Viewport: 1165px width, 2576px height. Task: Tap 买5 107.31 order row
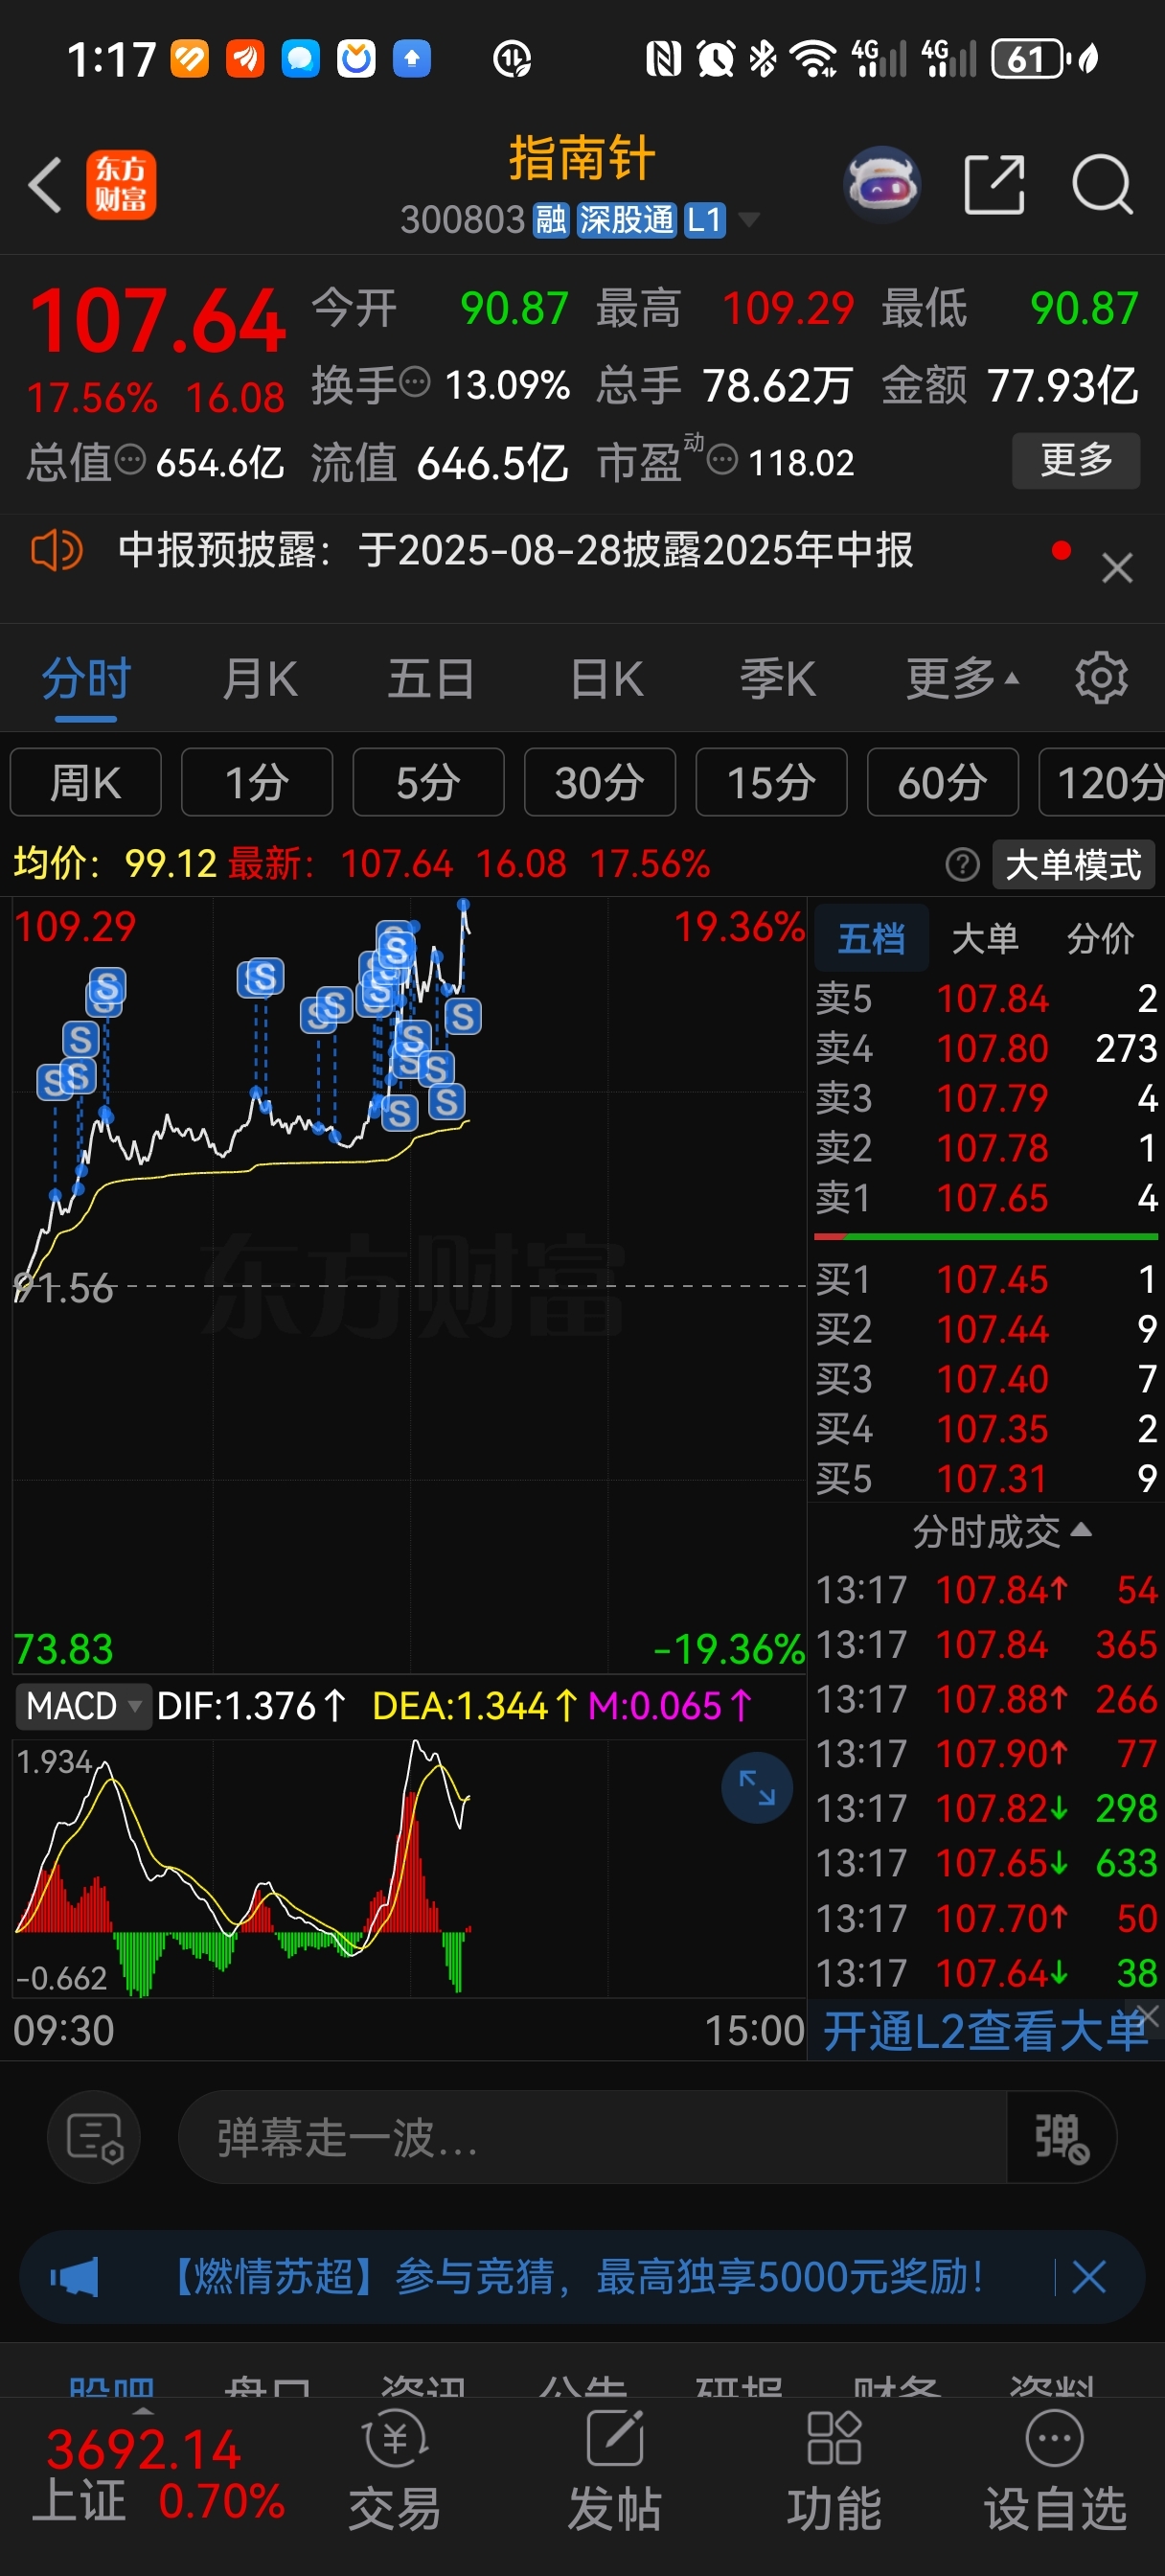(x=986, y=1479)
